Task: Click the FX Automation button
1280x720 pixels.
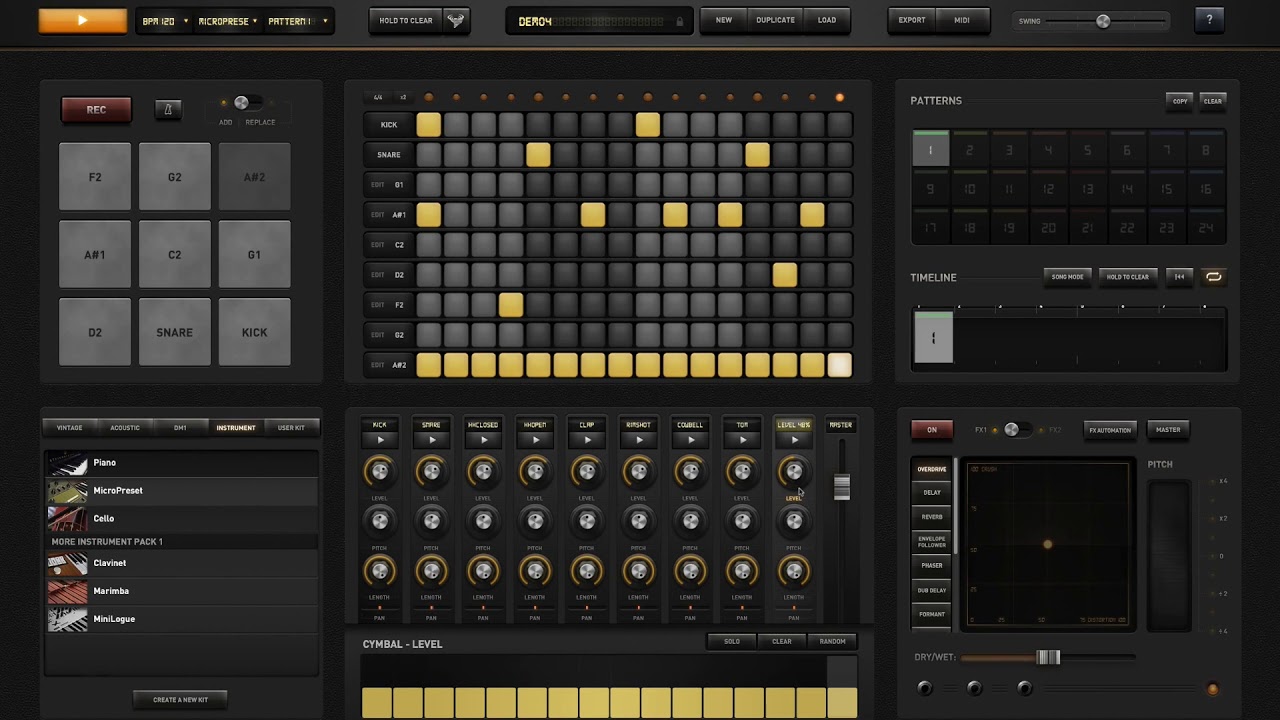Action: (x=1110, y=430)
